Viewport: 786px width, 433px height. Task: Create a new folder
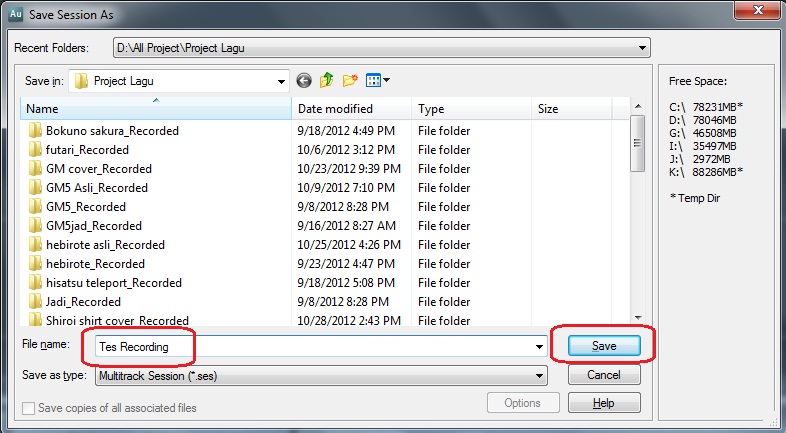pyautogui.click(x=350, y=80)
